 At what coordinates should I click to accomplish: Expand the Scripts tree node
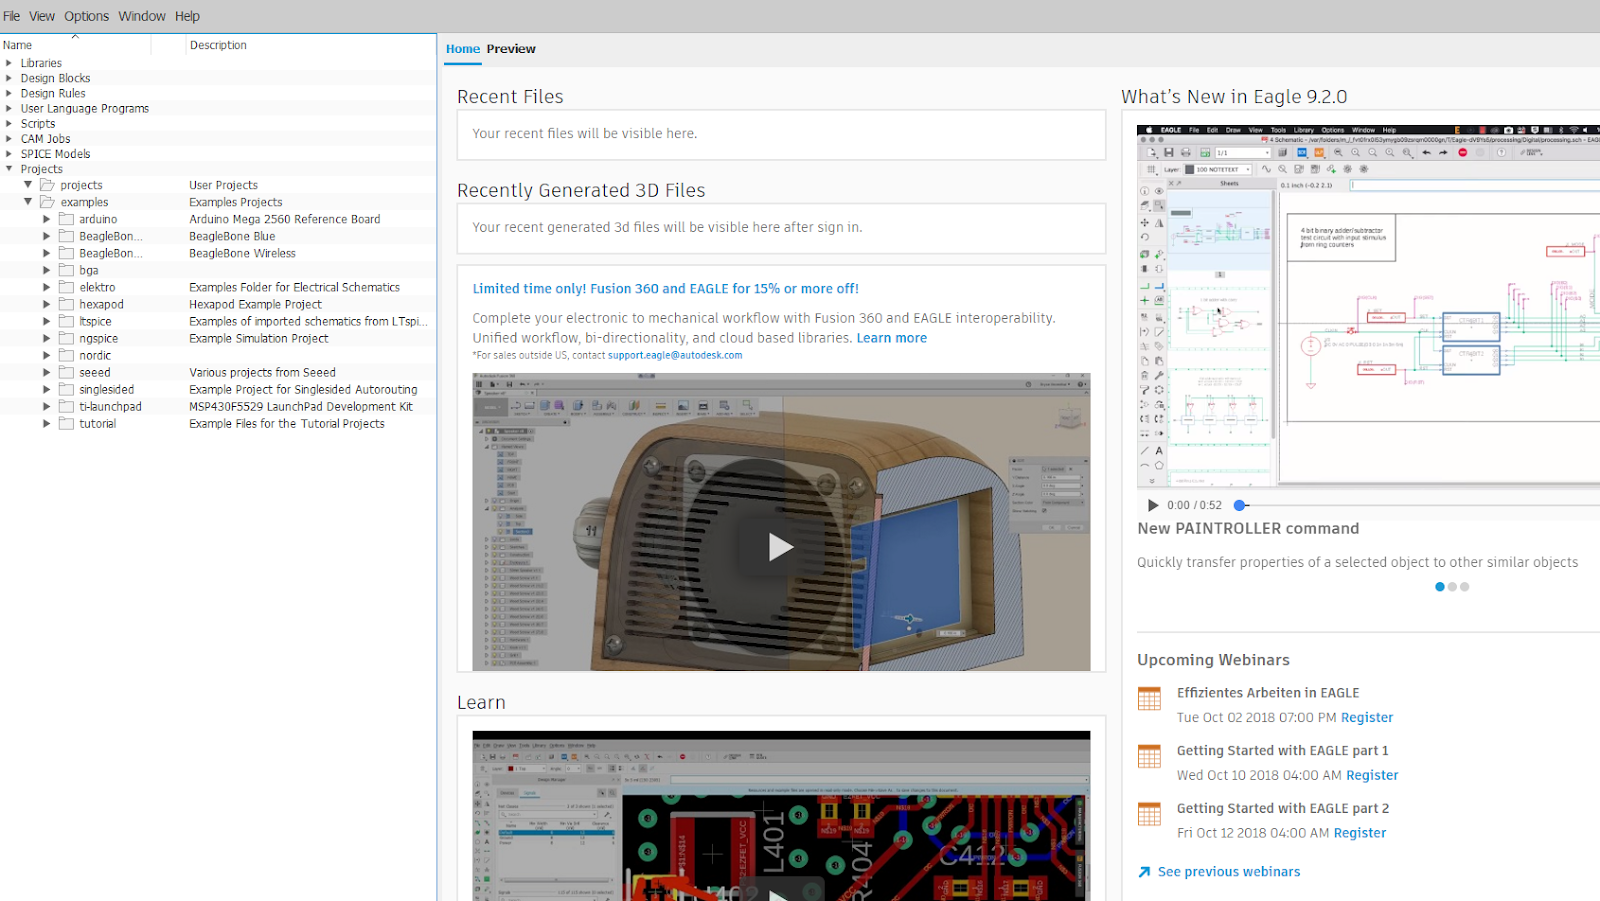tap(9, 124)
